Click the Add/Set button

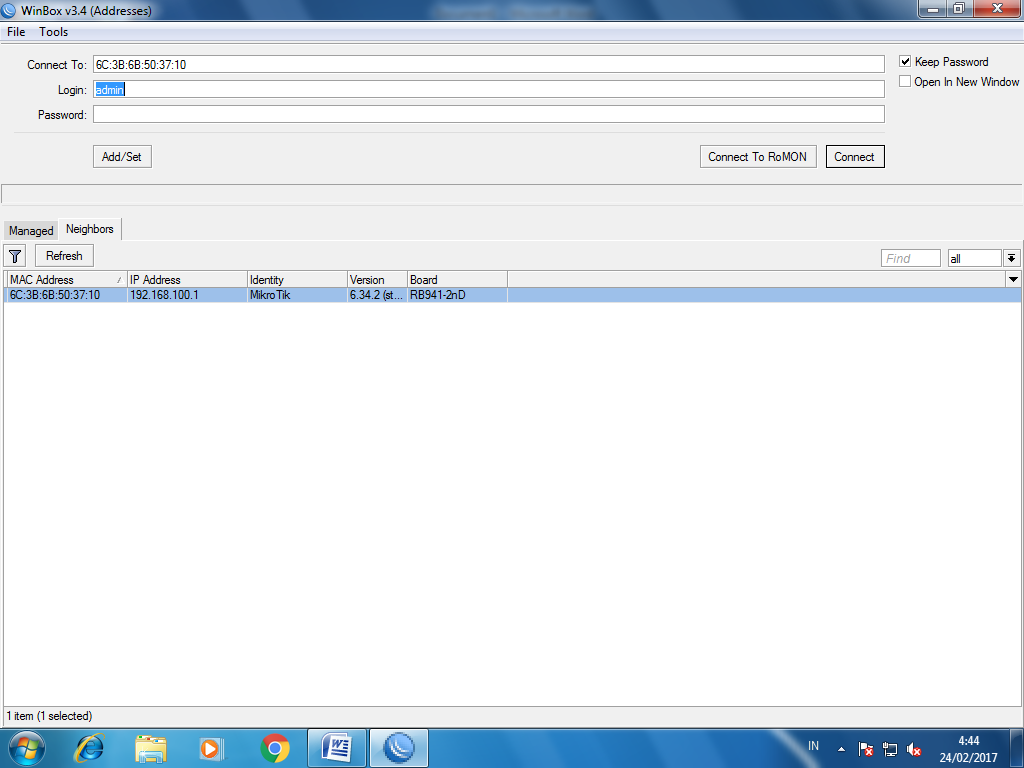pos(122,157)
